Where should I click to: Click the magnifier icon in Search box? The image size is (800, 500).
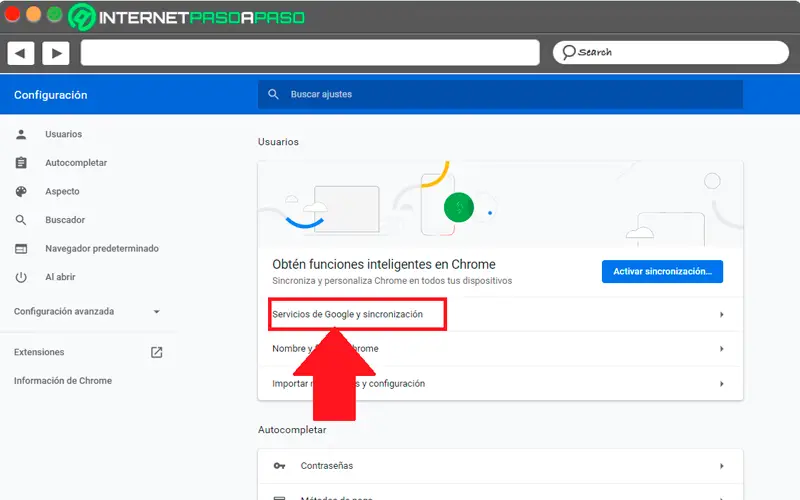(x=568, y=52)
